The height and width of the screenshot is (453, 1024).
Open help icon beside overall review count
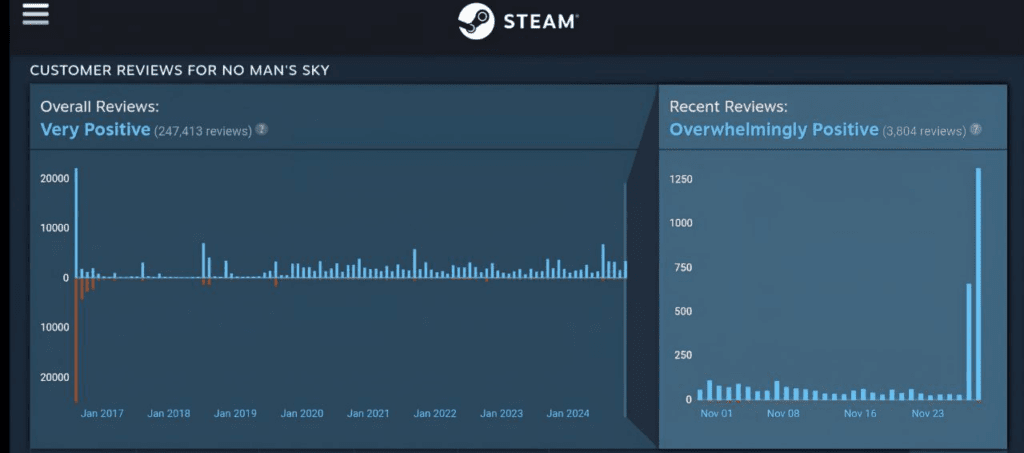(x=262, y=129)
